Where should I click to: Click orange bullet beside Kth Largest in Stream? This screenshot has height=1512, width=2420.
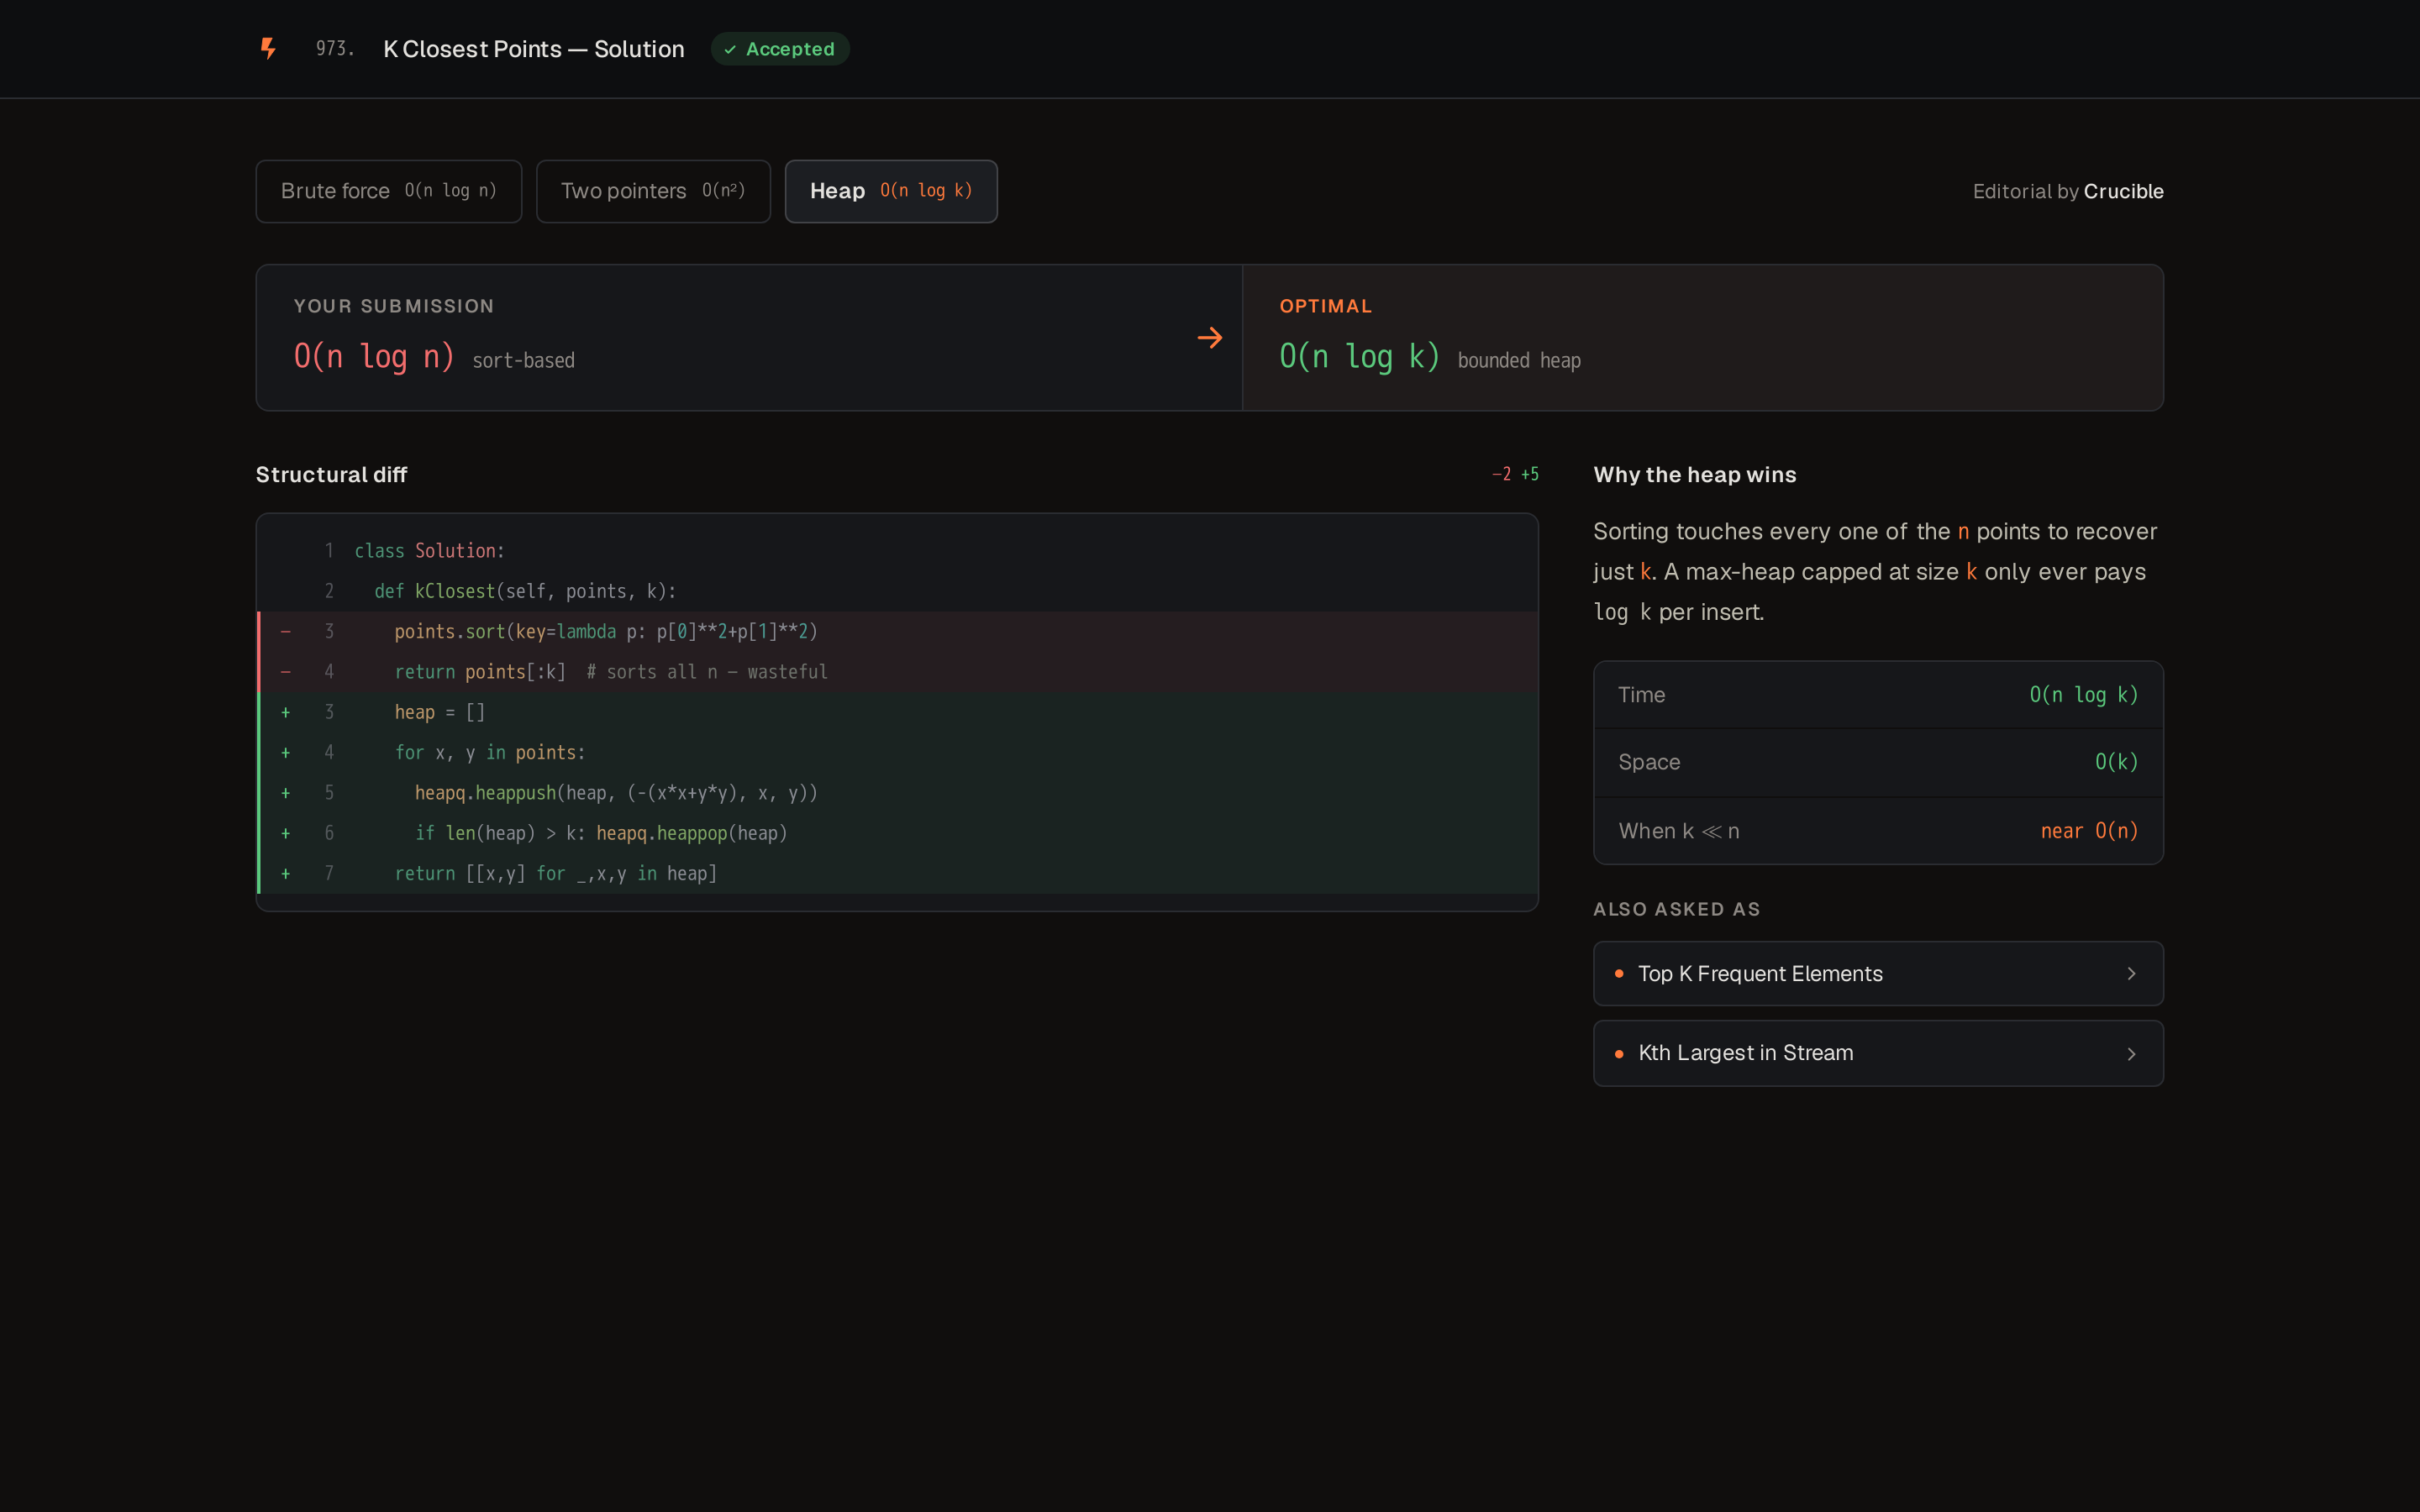1619,1054
